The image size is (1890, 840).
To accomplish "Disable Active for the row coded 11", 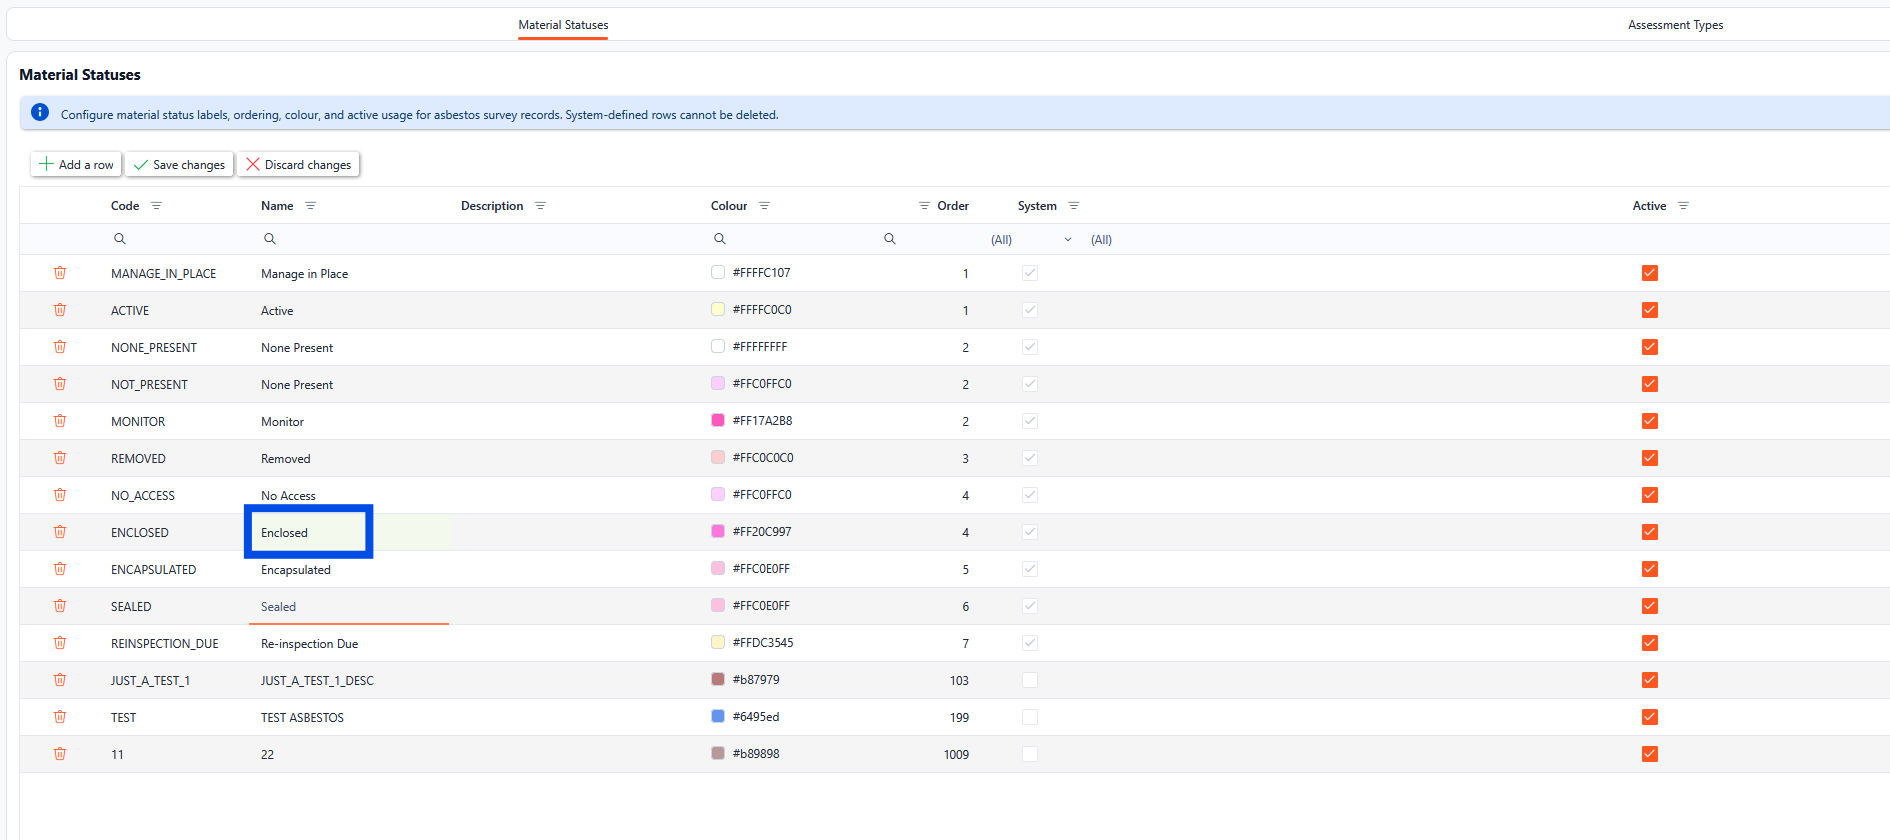I will (1649, 754).
